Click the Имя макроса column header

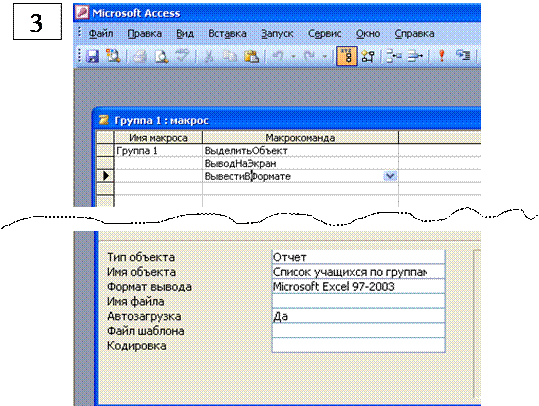pyautogui.click(x=158, y=138)
